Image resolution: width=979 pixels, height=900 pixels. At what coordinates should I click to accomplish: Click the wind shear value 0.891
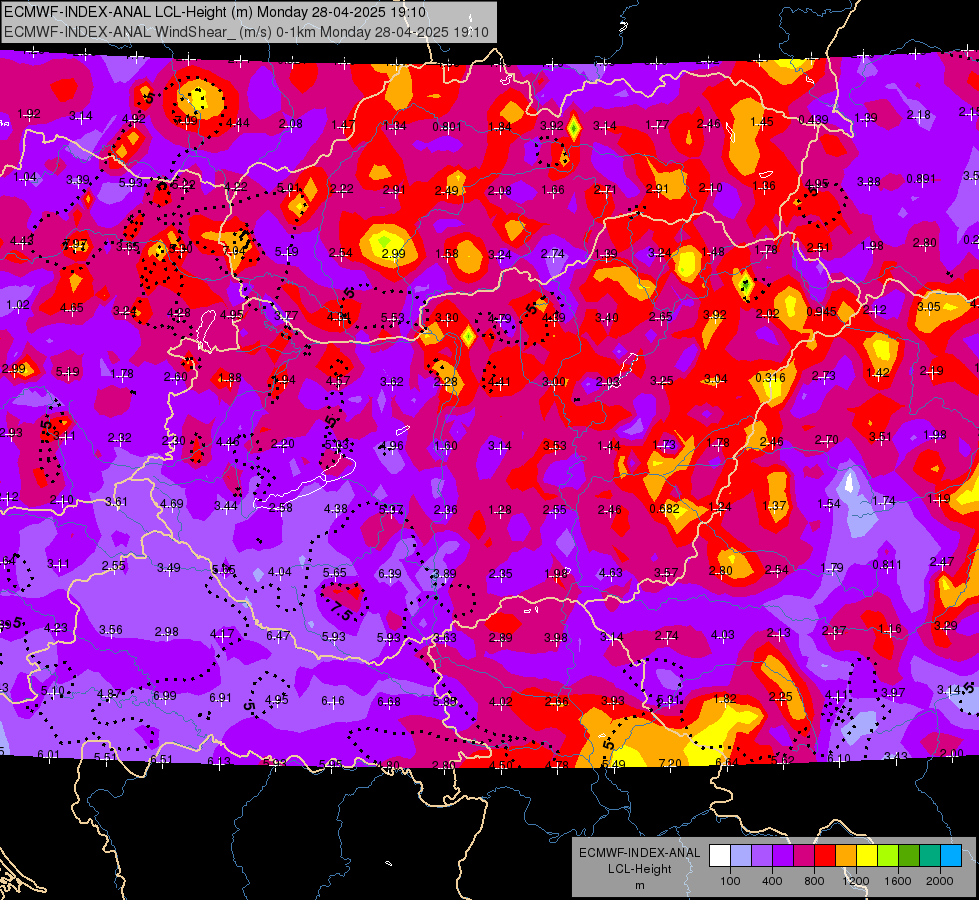pos(921,179)
